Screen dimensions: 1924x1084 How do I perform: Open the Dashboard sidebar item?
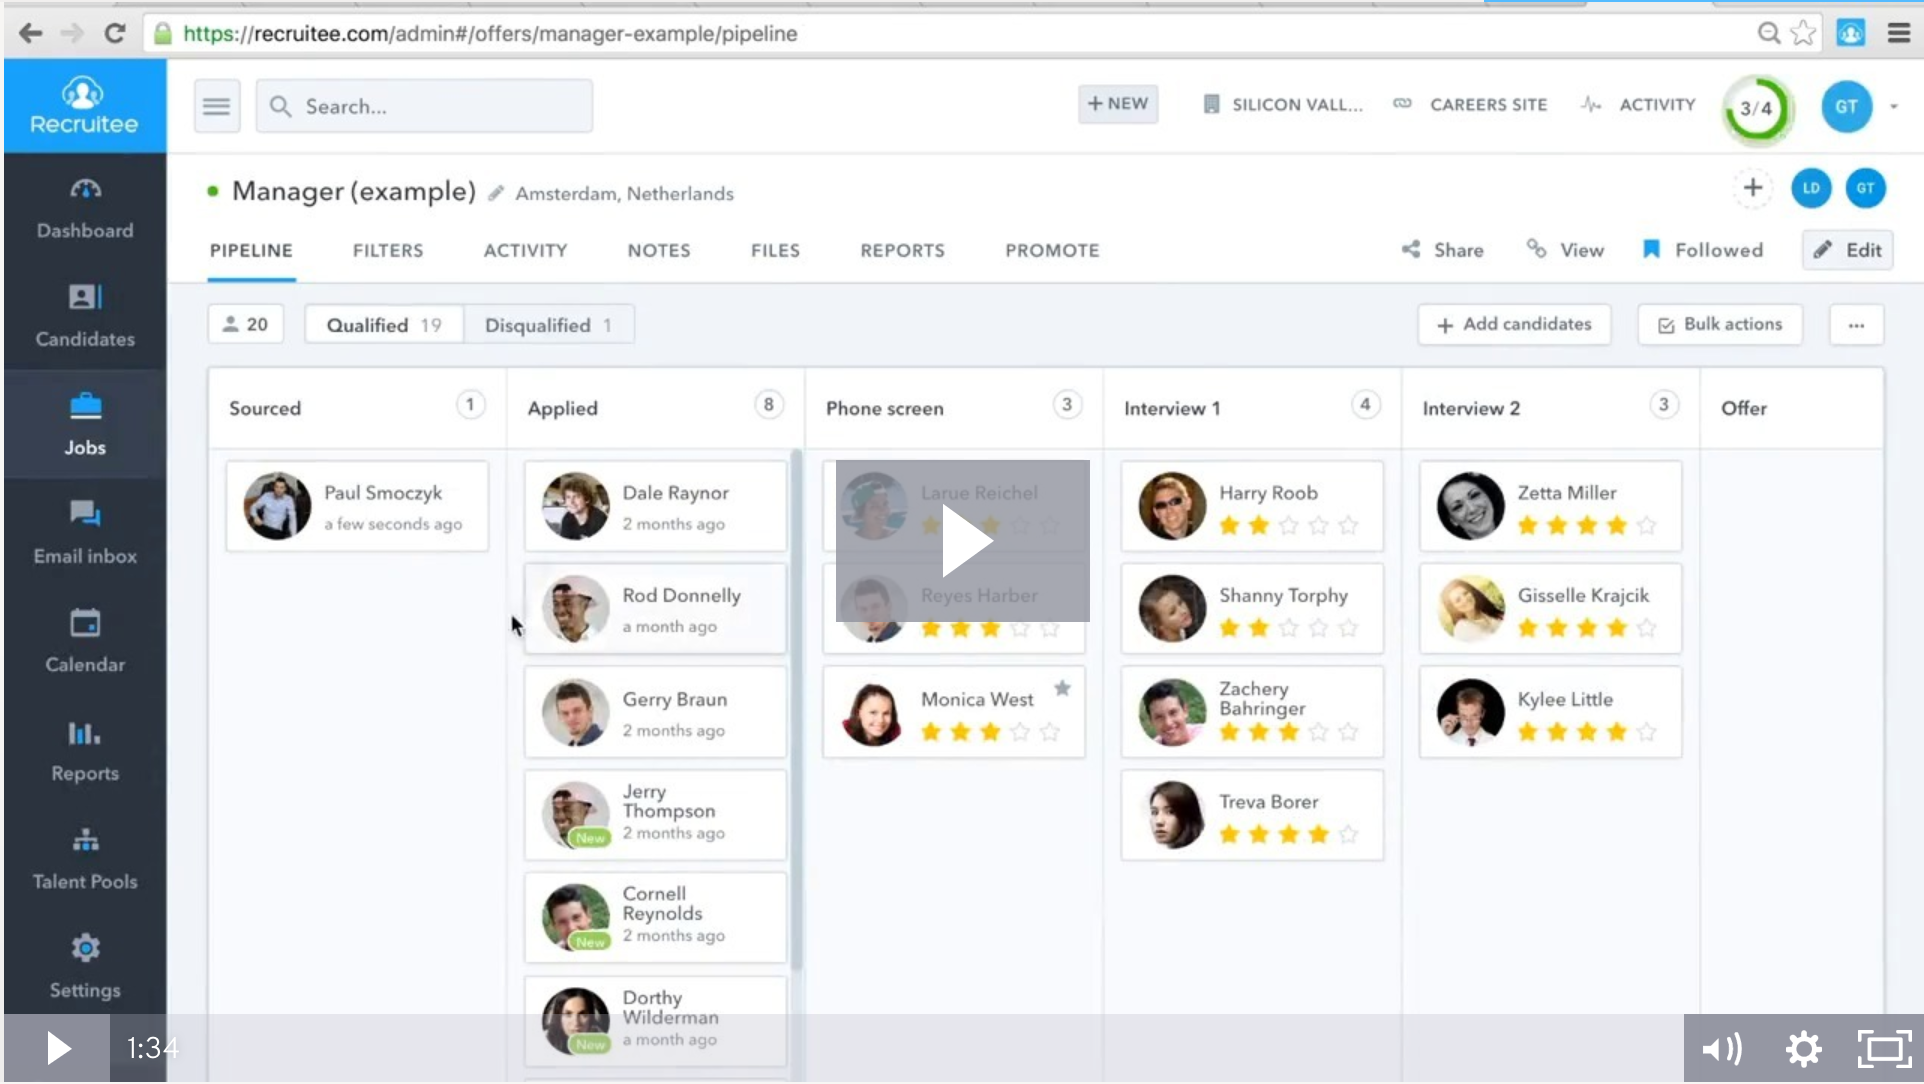(x=85, y=208)
